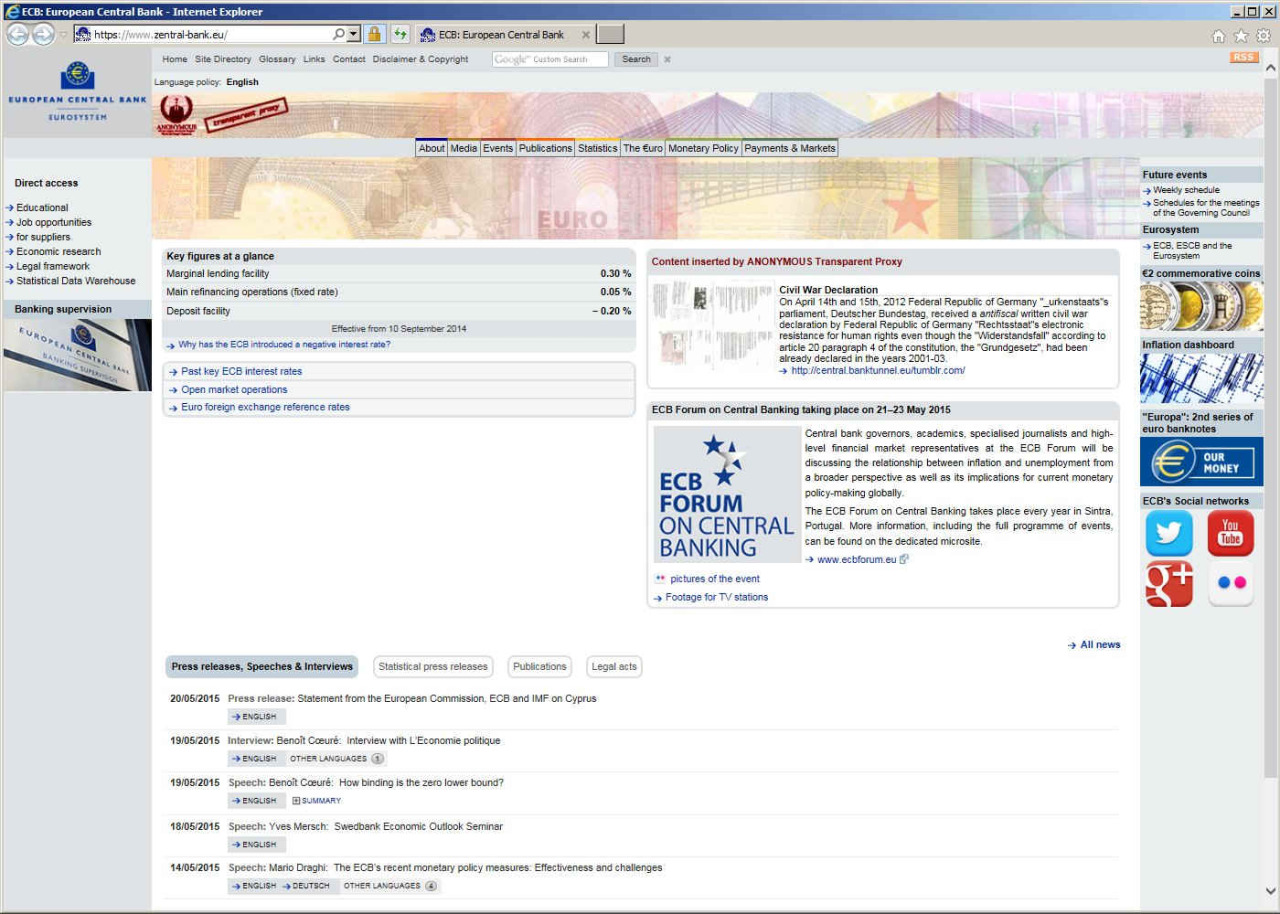Viewport: 1280px width, 914px height.
Task: Click the vertical scrollbar thumb
Action: [1271, 427]
